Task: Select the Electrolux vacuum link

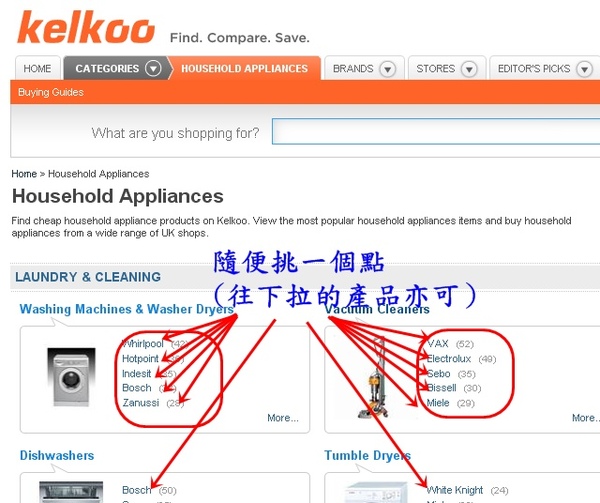Action: click(x=449, y=359)
